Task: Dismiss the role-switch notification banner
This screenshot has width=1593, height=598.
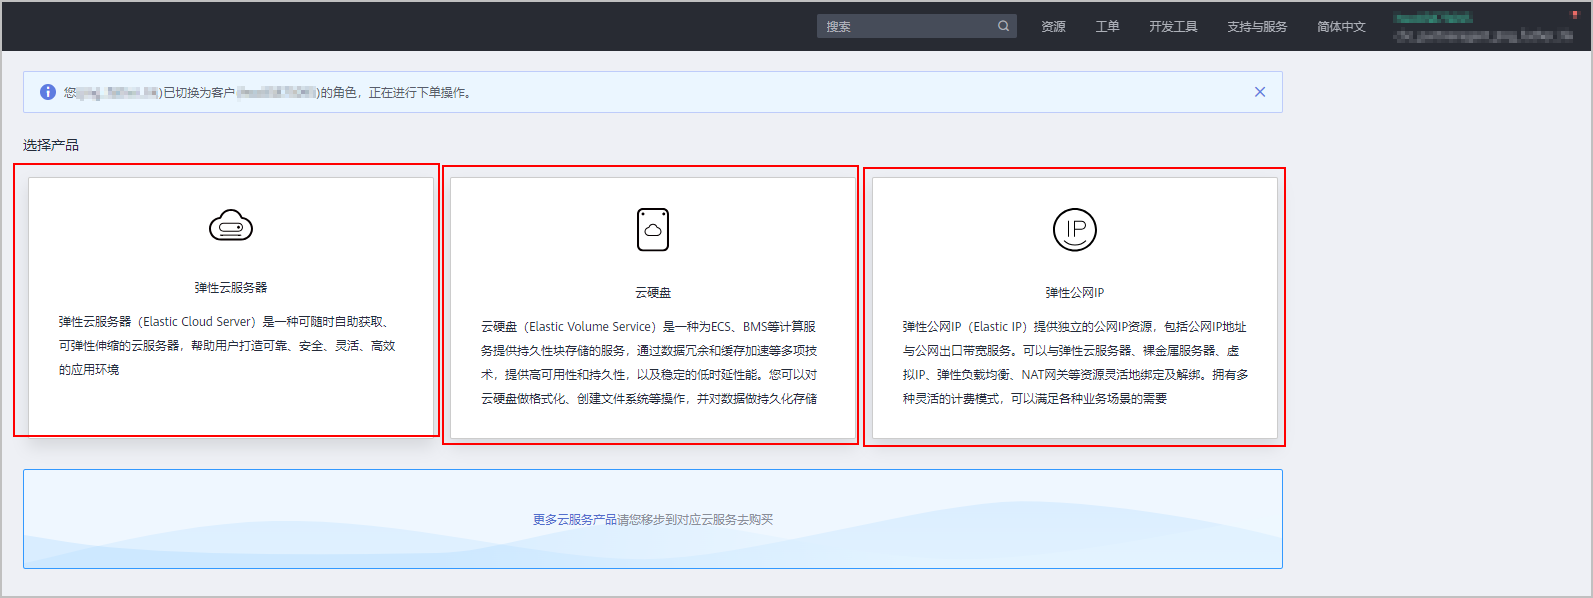Action: 1260,92
